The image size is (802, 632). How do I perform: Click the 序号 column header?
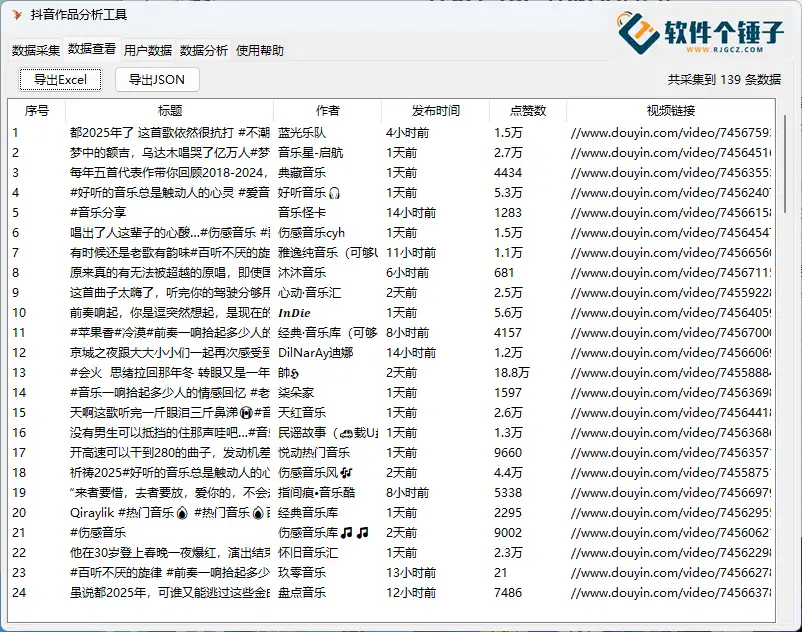pyautogui.click(x=37, y=110)
